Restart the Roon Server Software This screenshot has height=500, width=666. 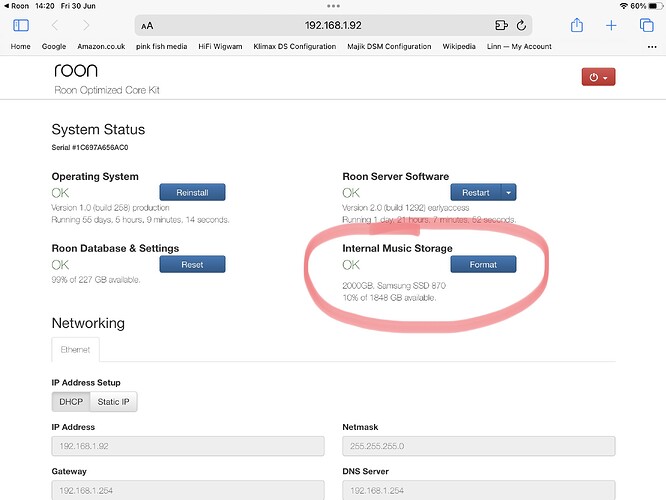click(x=476, y=192)
